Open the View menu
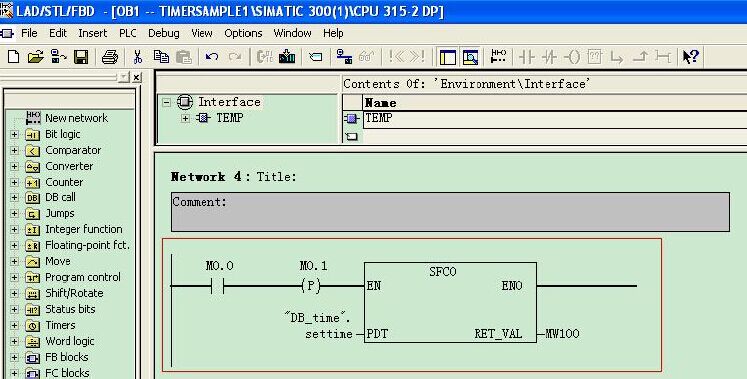The image size is (747, 379). (202, 33)
